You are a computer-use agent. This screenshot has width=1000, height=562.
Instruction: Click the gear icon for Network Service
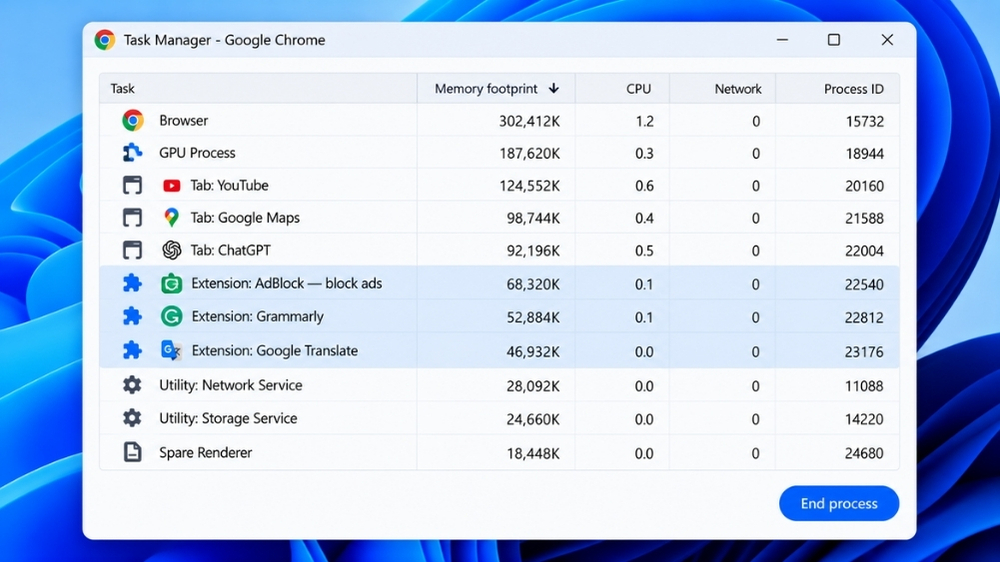[132, 385]
